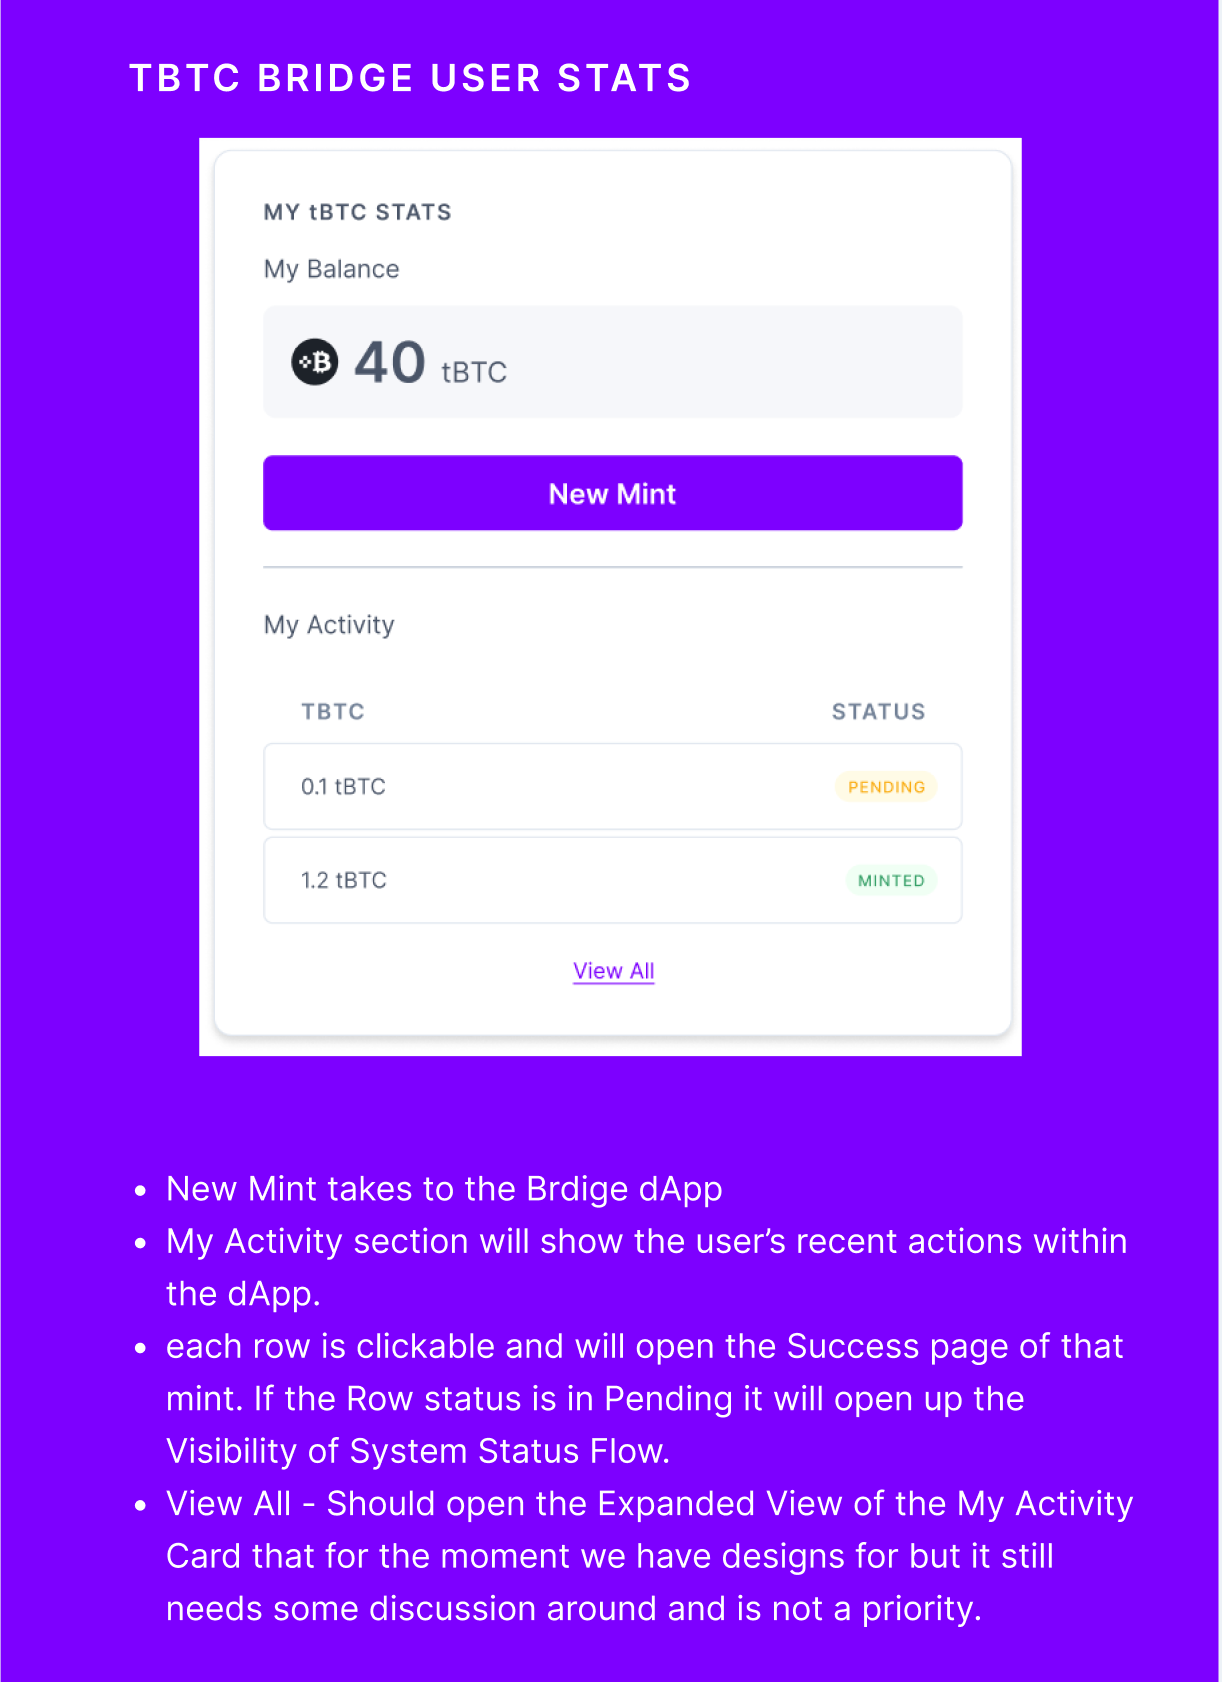Select the STATUS column header
The width and height of the screenshot is (1222, 1682).
tap(878, 711)
